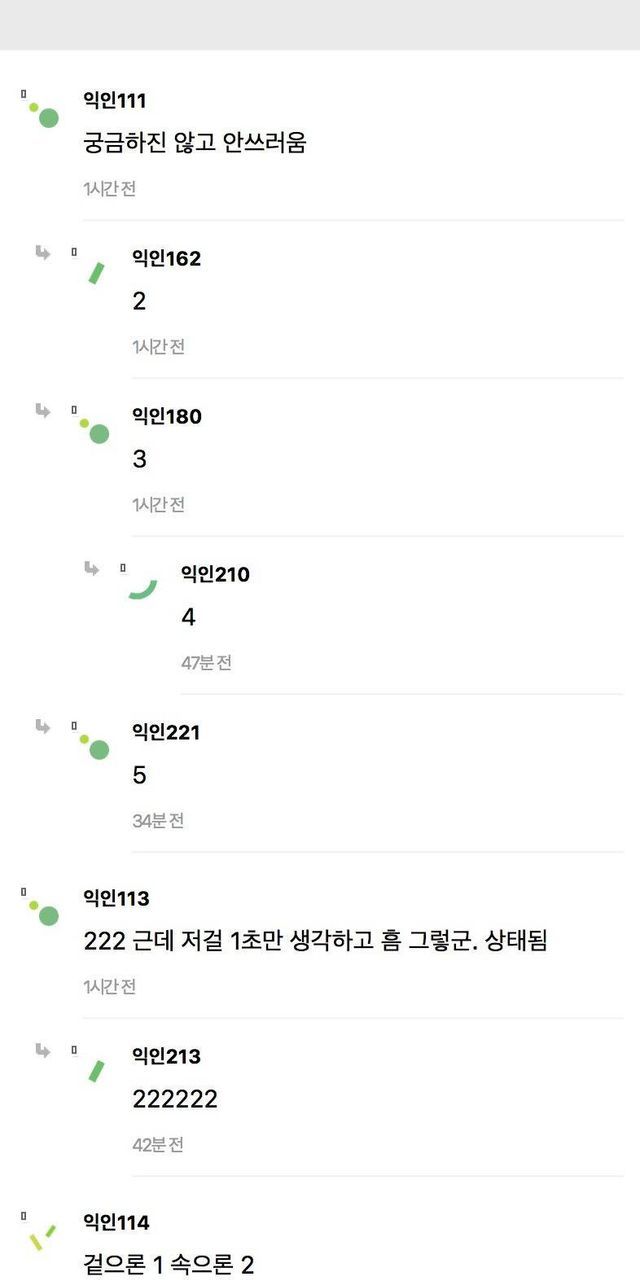Screen dimensions: 640x1280
Task: Click the avatar icon of 익인113
Action: pyautogui.click(x=43, y=911)
